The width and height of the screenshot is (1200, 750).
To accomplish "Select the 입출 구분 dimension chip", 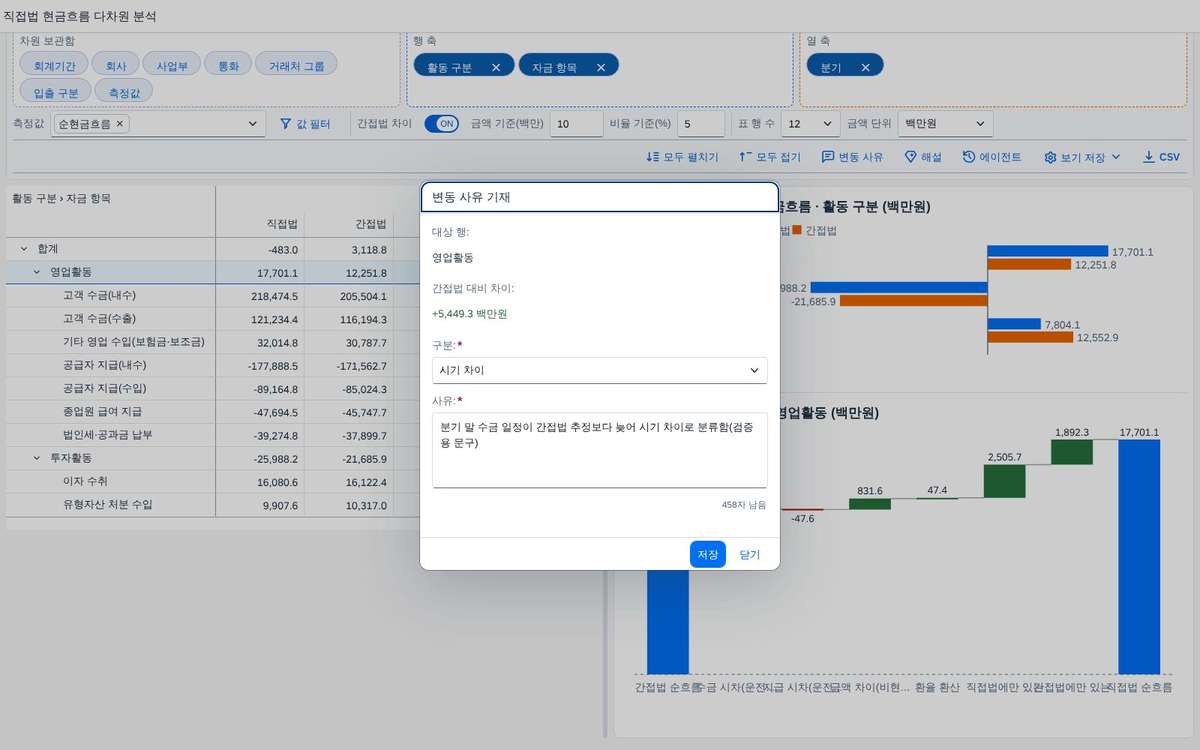I will coord(56,92).
